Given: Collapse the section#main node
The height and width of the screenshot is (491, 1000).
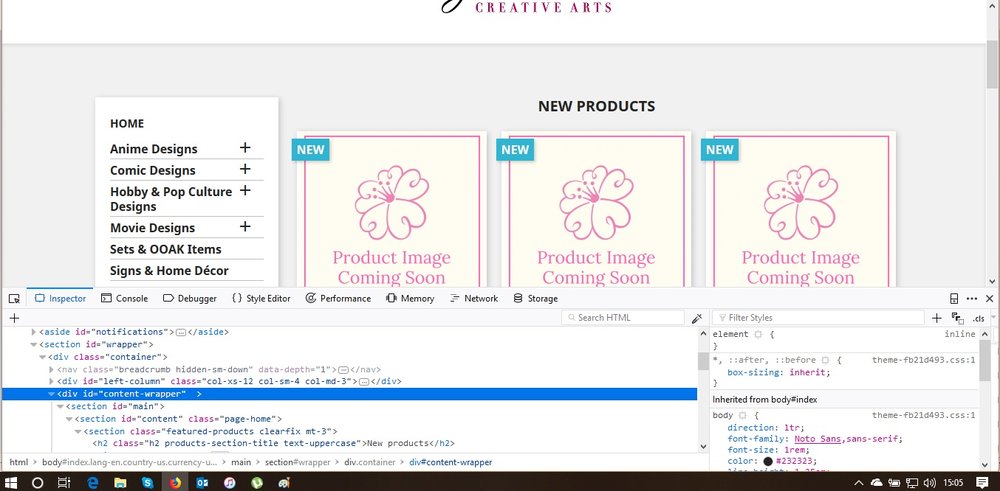Looking at the screenshot, I should [x=60, y=406].
